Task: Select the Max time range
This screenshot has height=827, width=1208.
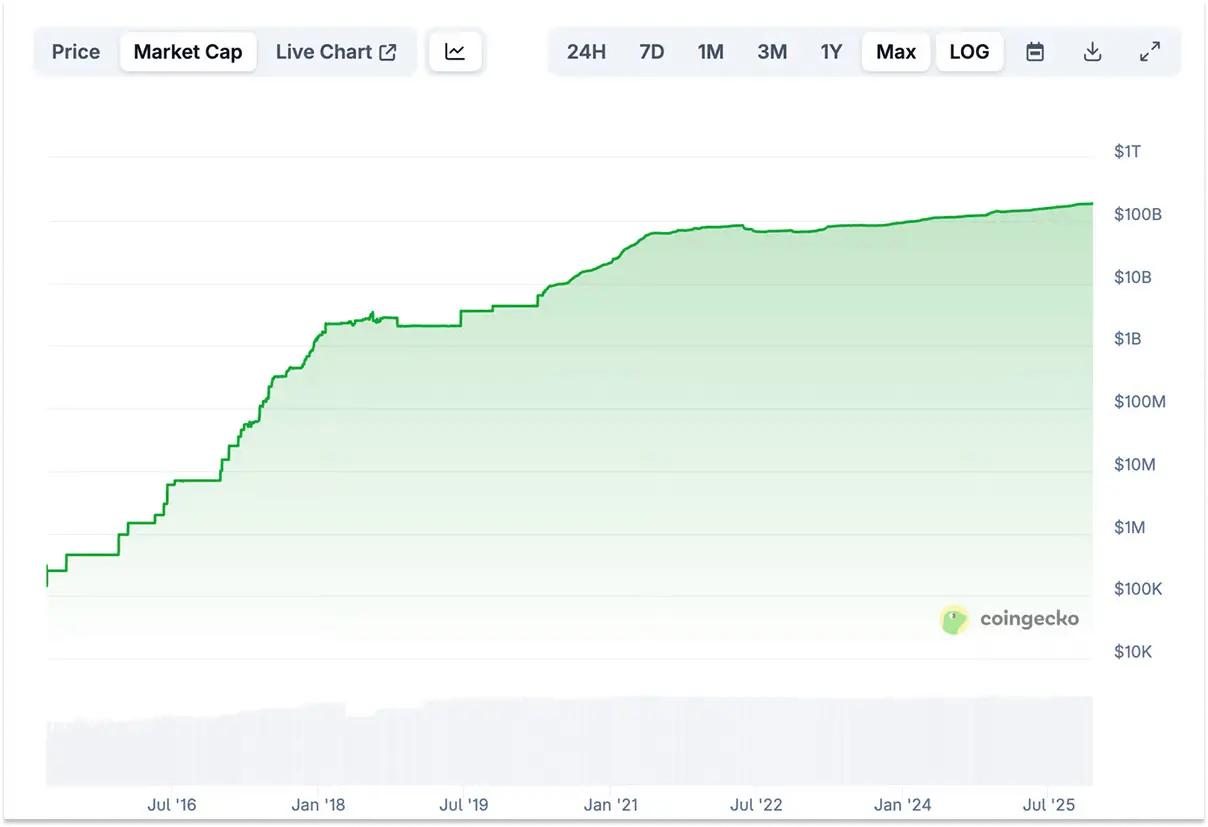Action: (x=896, y=52)
